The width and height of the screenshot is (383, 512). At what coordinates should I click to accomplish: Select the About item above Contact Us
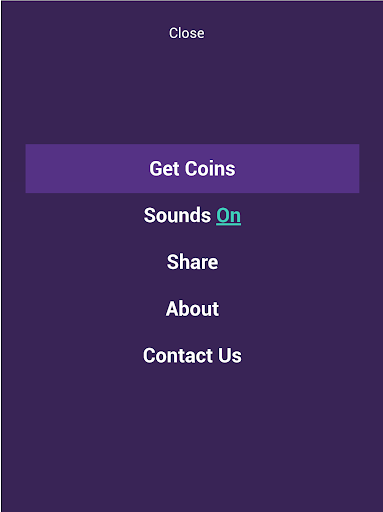[192, 309]
